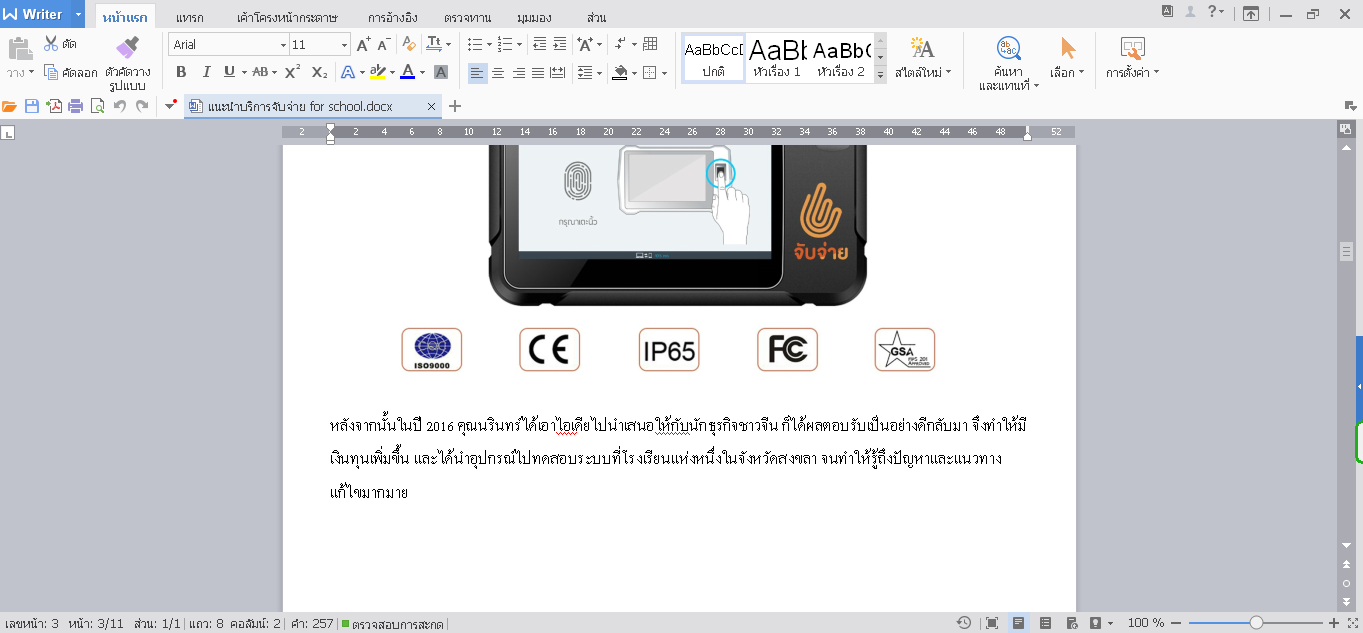Viewport: 1363px width, 633px height.
Task: Align text left
Action: 478,72
